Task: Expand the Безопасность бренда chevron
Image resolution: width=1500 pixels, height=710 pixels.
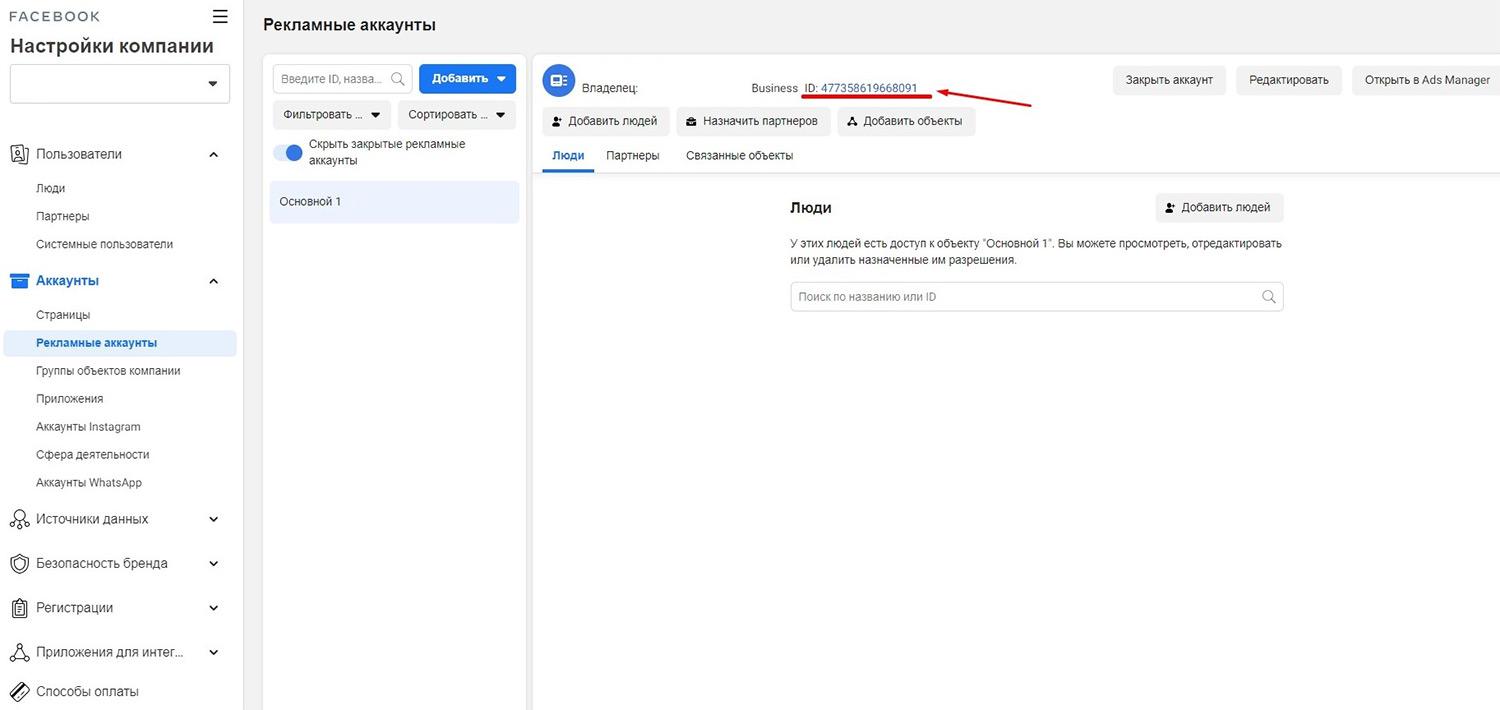Action: [x=213, y=563]
